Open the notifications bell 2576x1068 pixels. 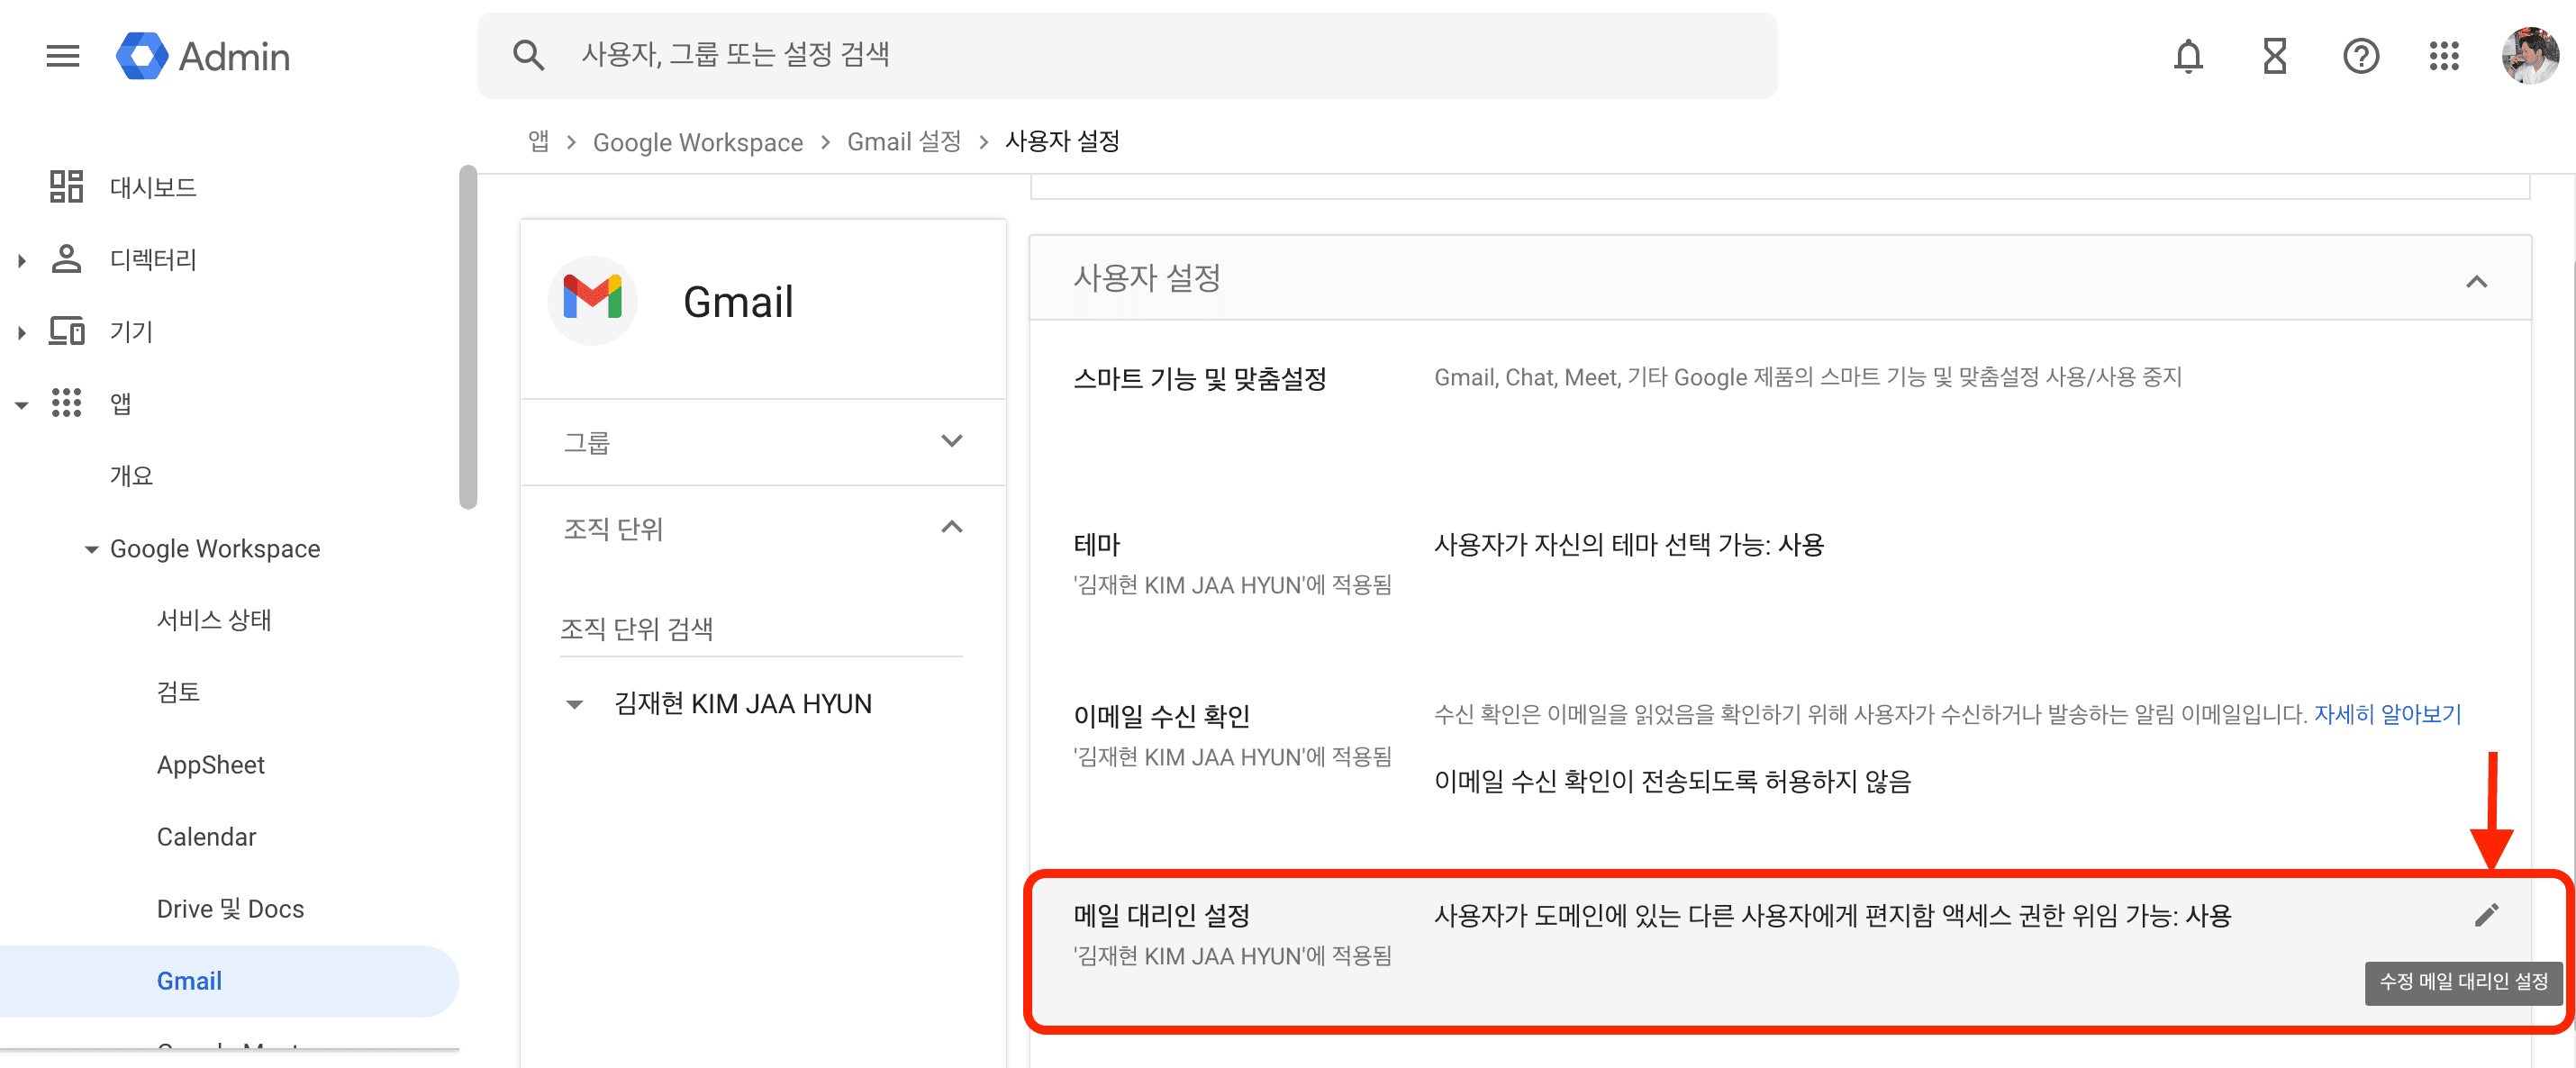[x=2187, y=57]
